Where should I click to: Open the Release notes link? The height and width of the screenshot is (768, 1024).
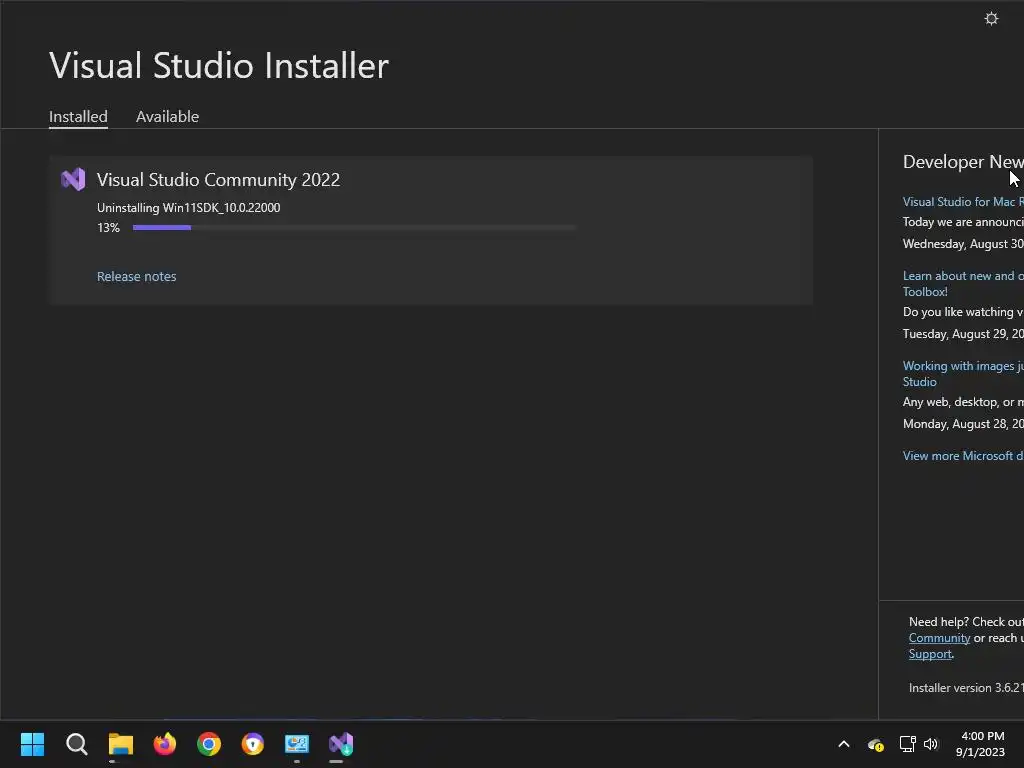tap(136, 276)
